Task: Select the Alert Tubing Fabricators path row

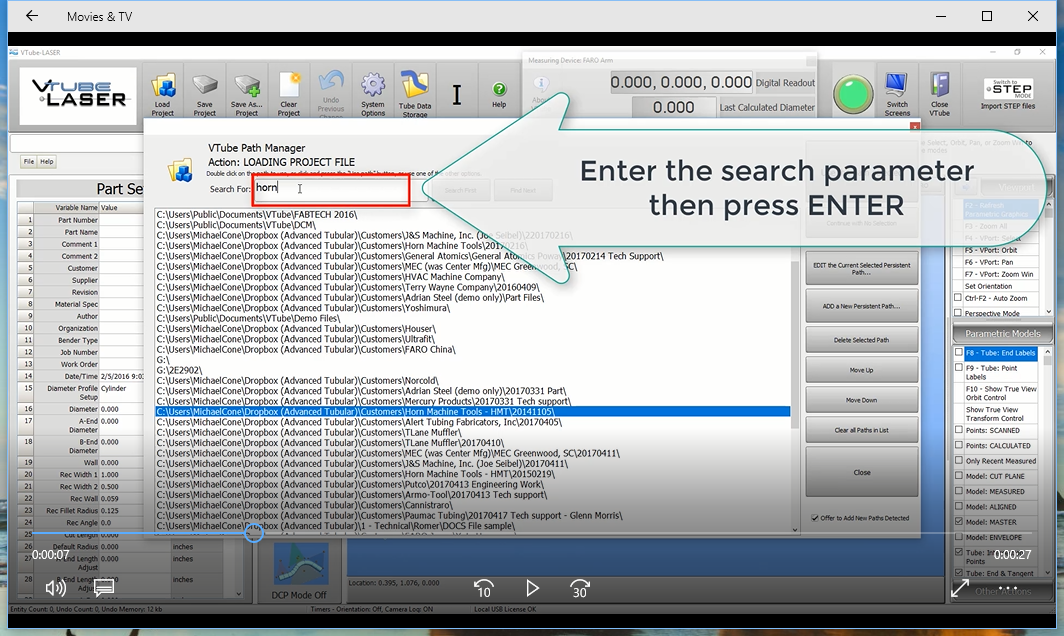Action: coord(472,422)
